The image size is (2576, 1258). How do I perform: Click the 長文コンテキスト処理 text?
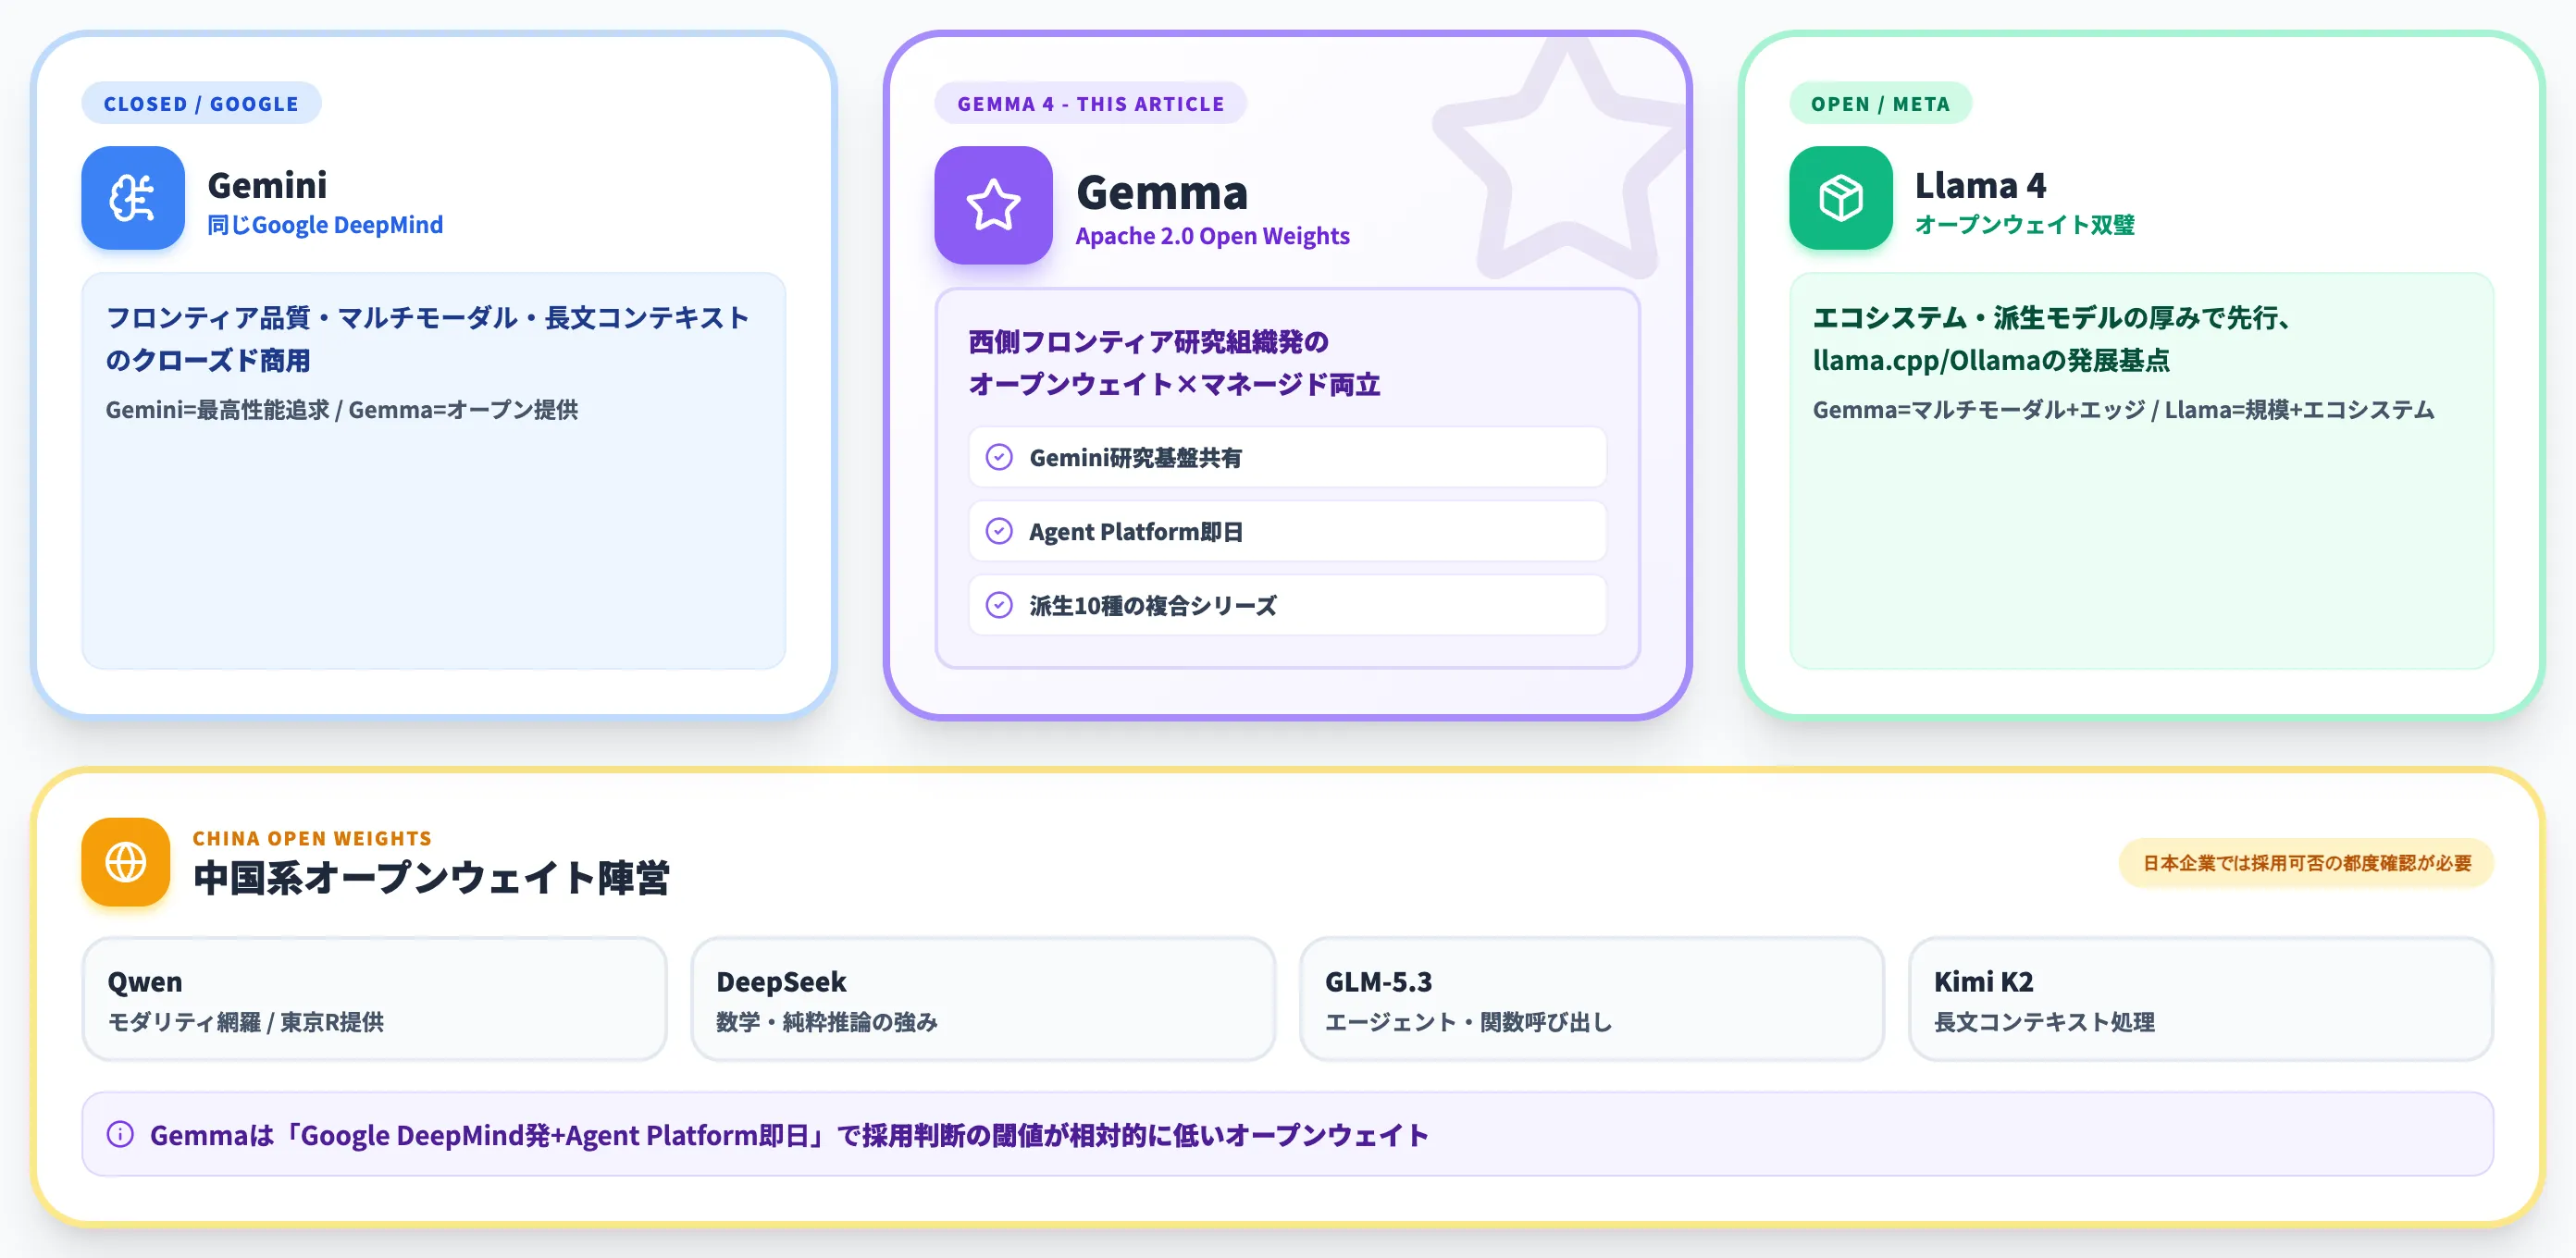point(2044,1022)
